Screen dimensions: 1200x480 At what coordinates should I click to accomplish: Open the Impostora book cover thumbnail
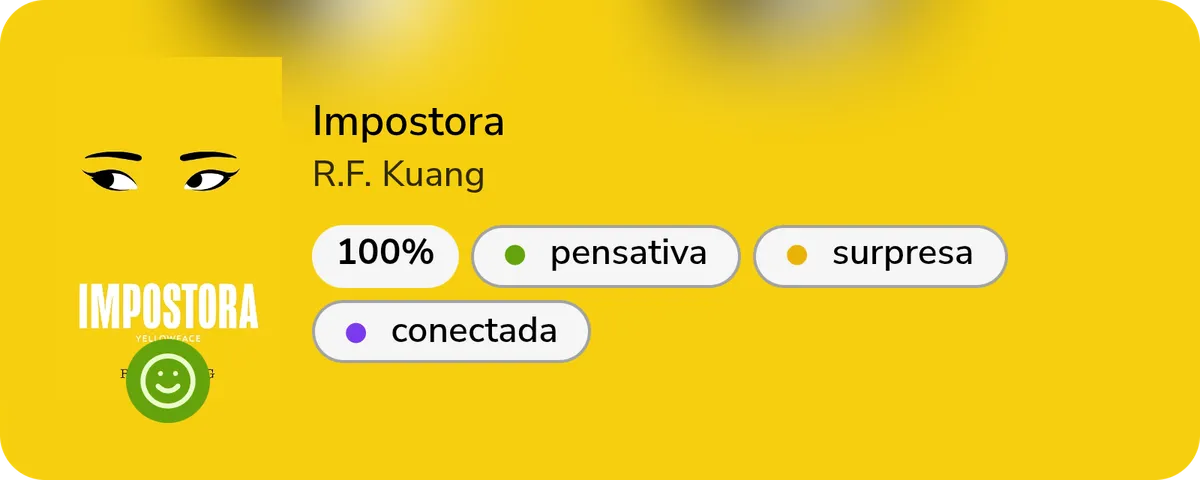coord(168,230)
